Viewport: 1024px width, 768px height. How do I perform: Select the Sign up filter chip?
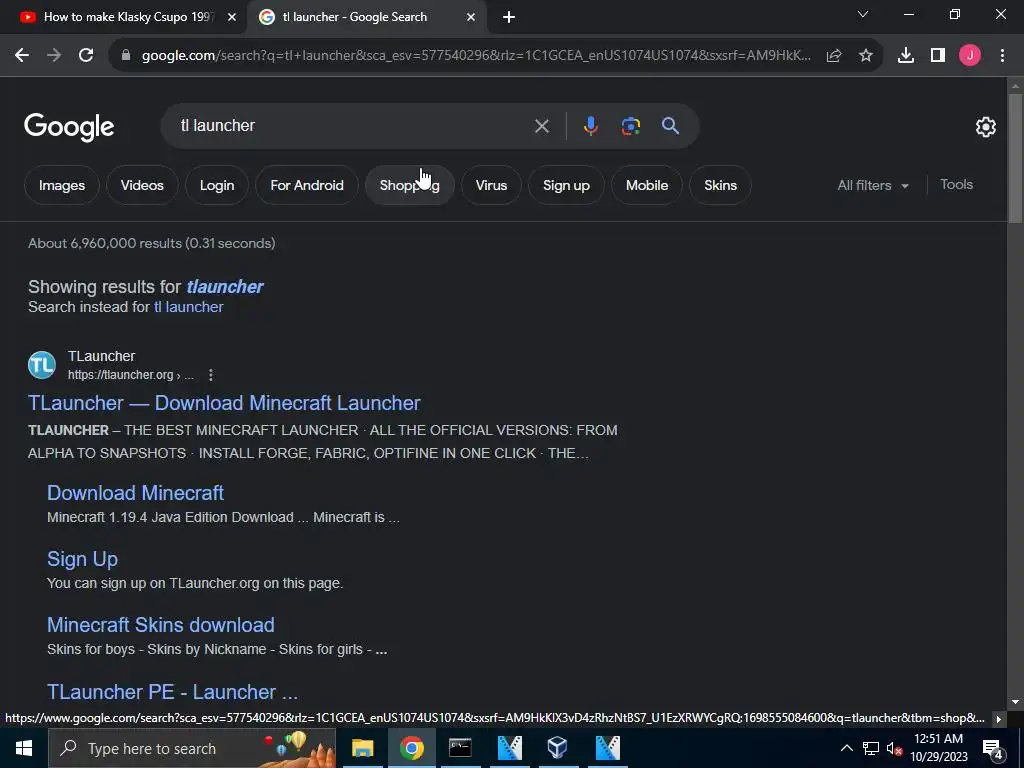[x=566, y=185]
